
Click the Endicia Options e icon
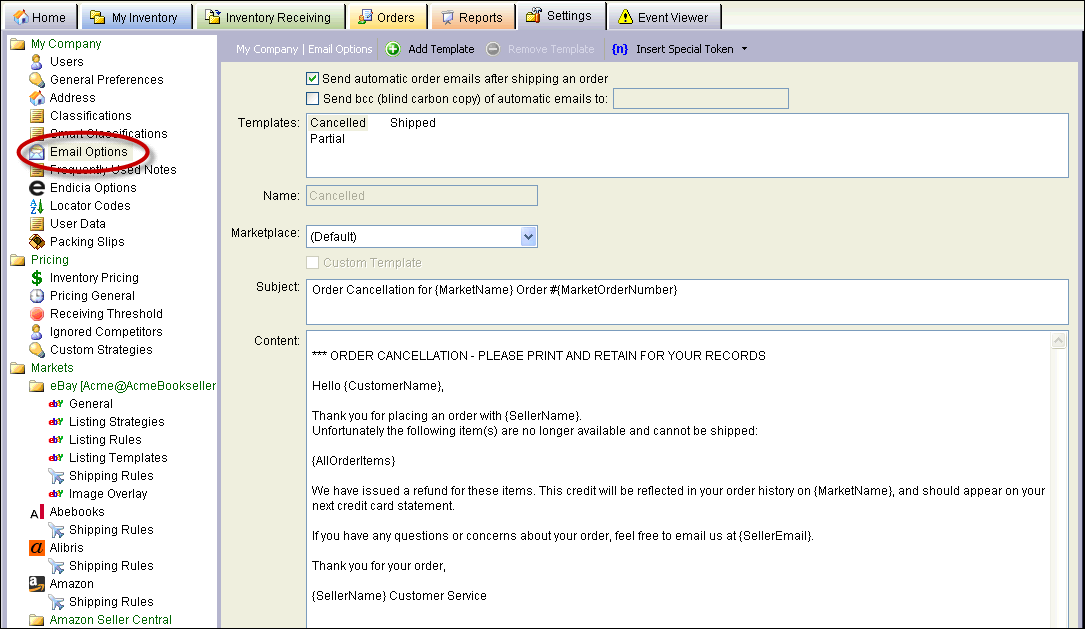pos(37,188)
